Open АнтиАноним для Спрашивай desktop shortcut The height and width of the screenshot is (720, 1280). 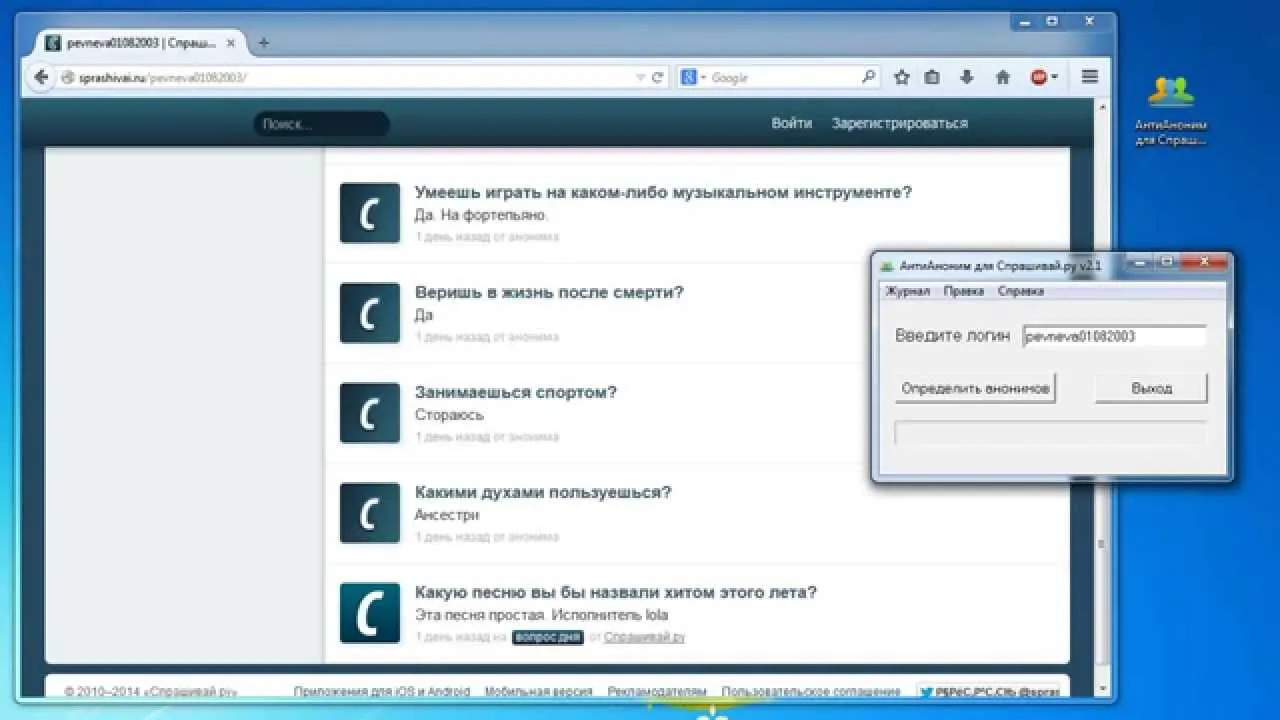1171,111
